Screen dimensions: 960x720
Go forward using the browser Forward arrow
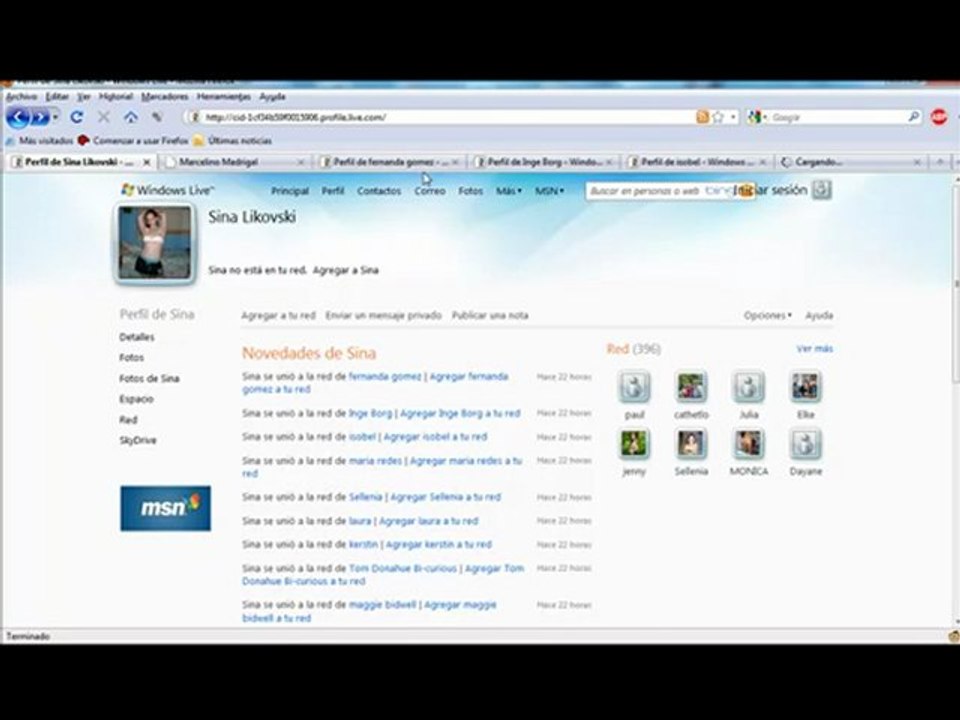pos(39,116)
